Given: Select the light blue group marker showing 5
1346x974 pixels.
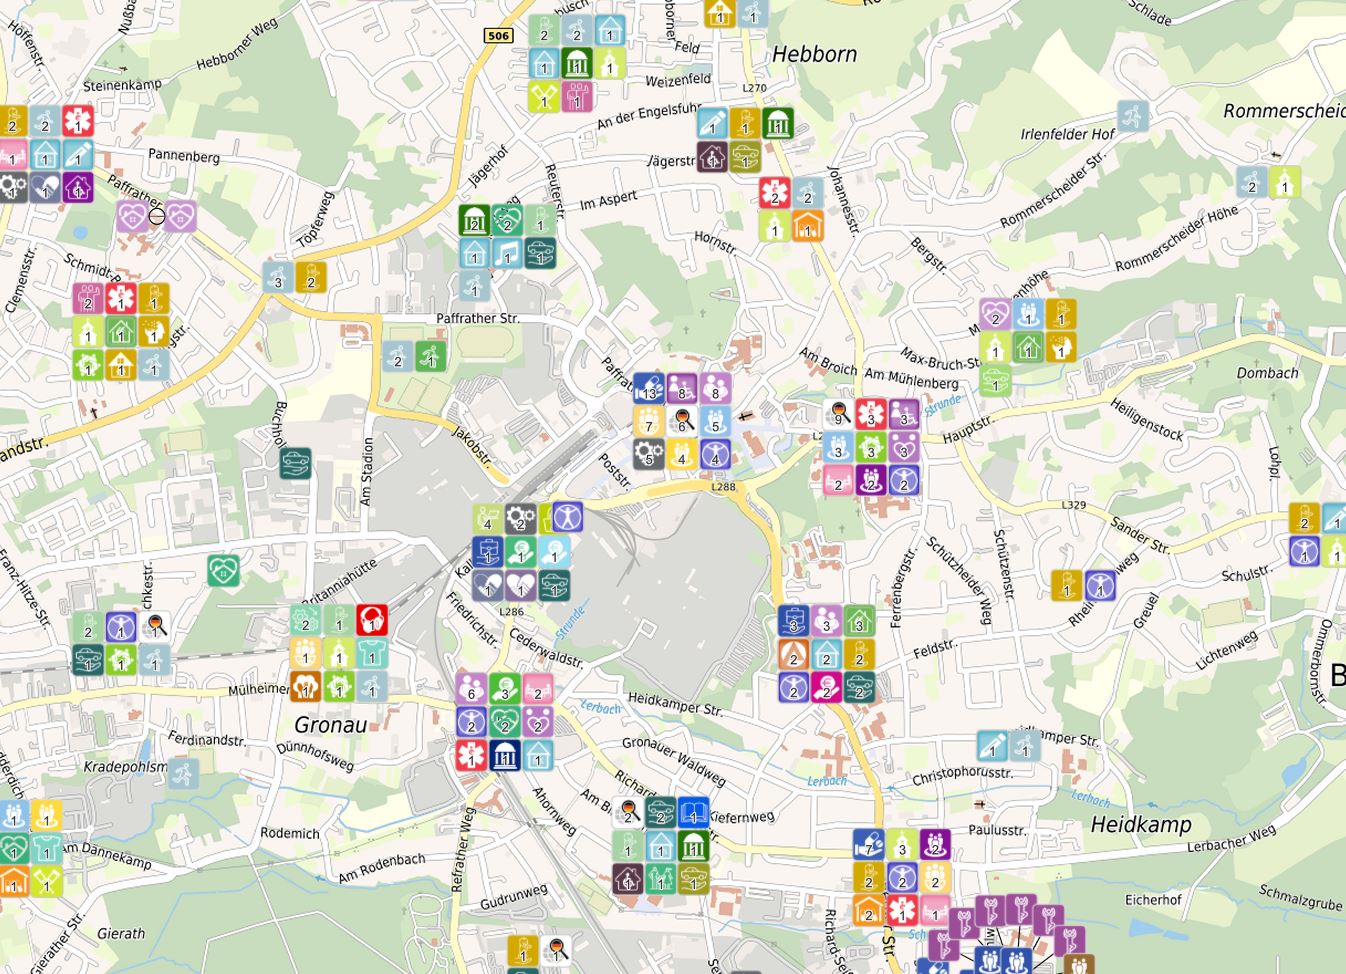Looking at the screenshot, I should coord(714,421).
